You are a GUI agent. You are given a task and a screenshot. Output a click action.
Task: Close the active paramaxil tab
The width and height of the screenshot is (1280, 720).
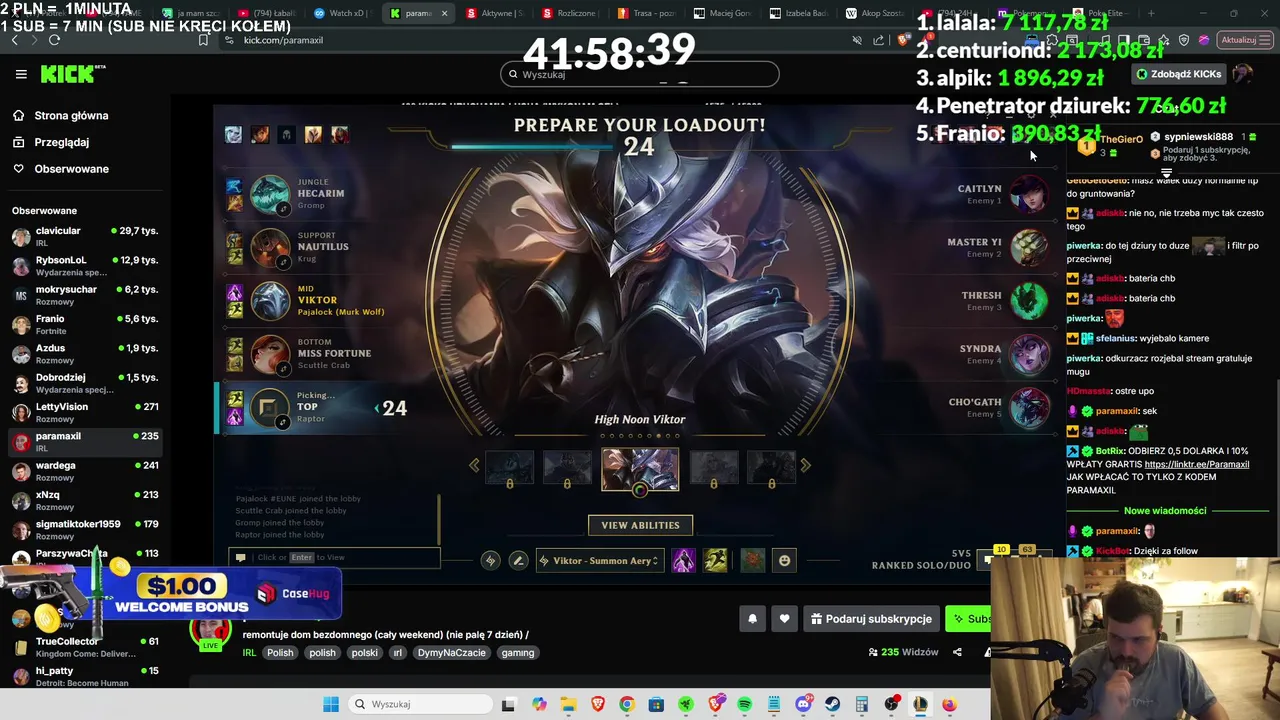[444, 13]
